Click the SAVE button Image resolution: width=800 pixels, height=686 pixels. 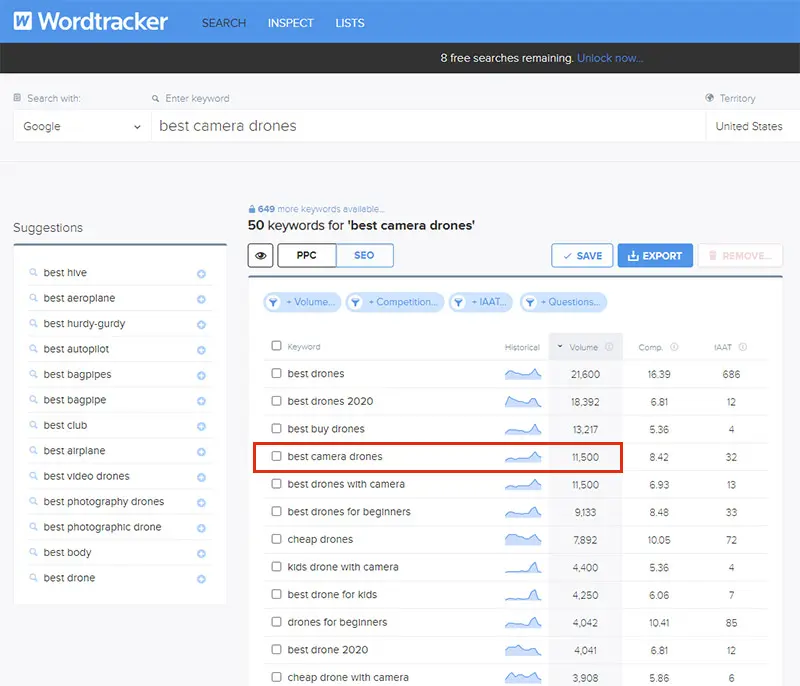tap(582, 256)
